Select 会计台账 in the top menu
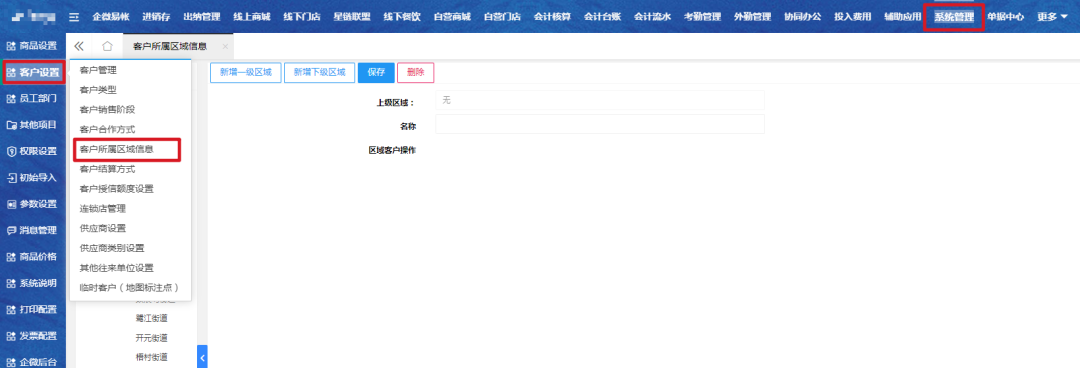1080x368 pixels. pyautogui.click(x=603, y=17)
